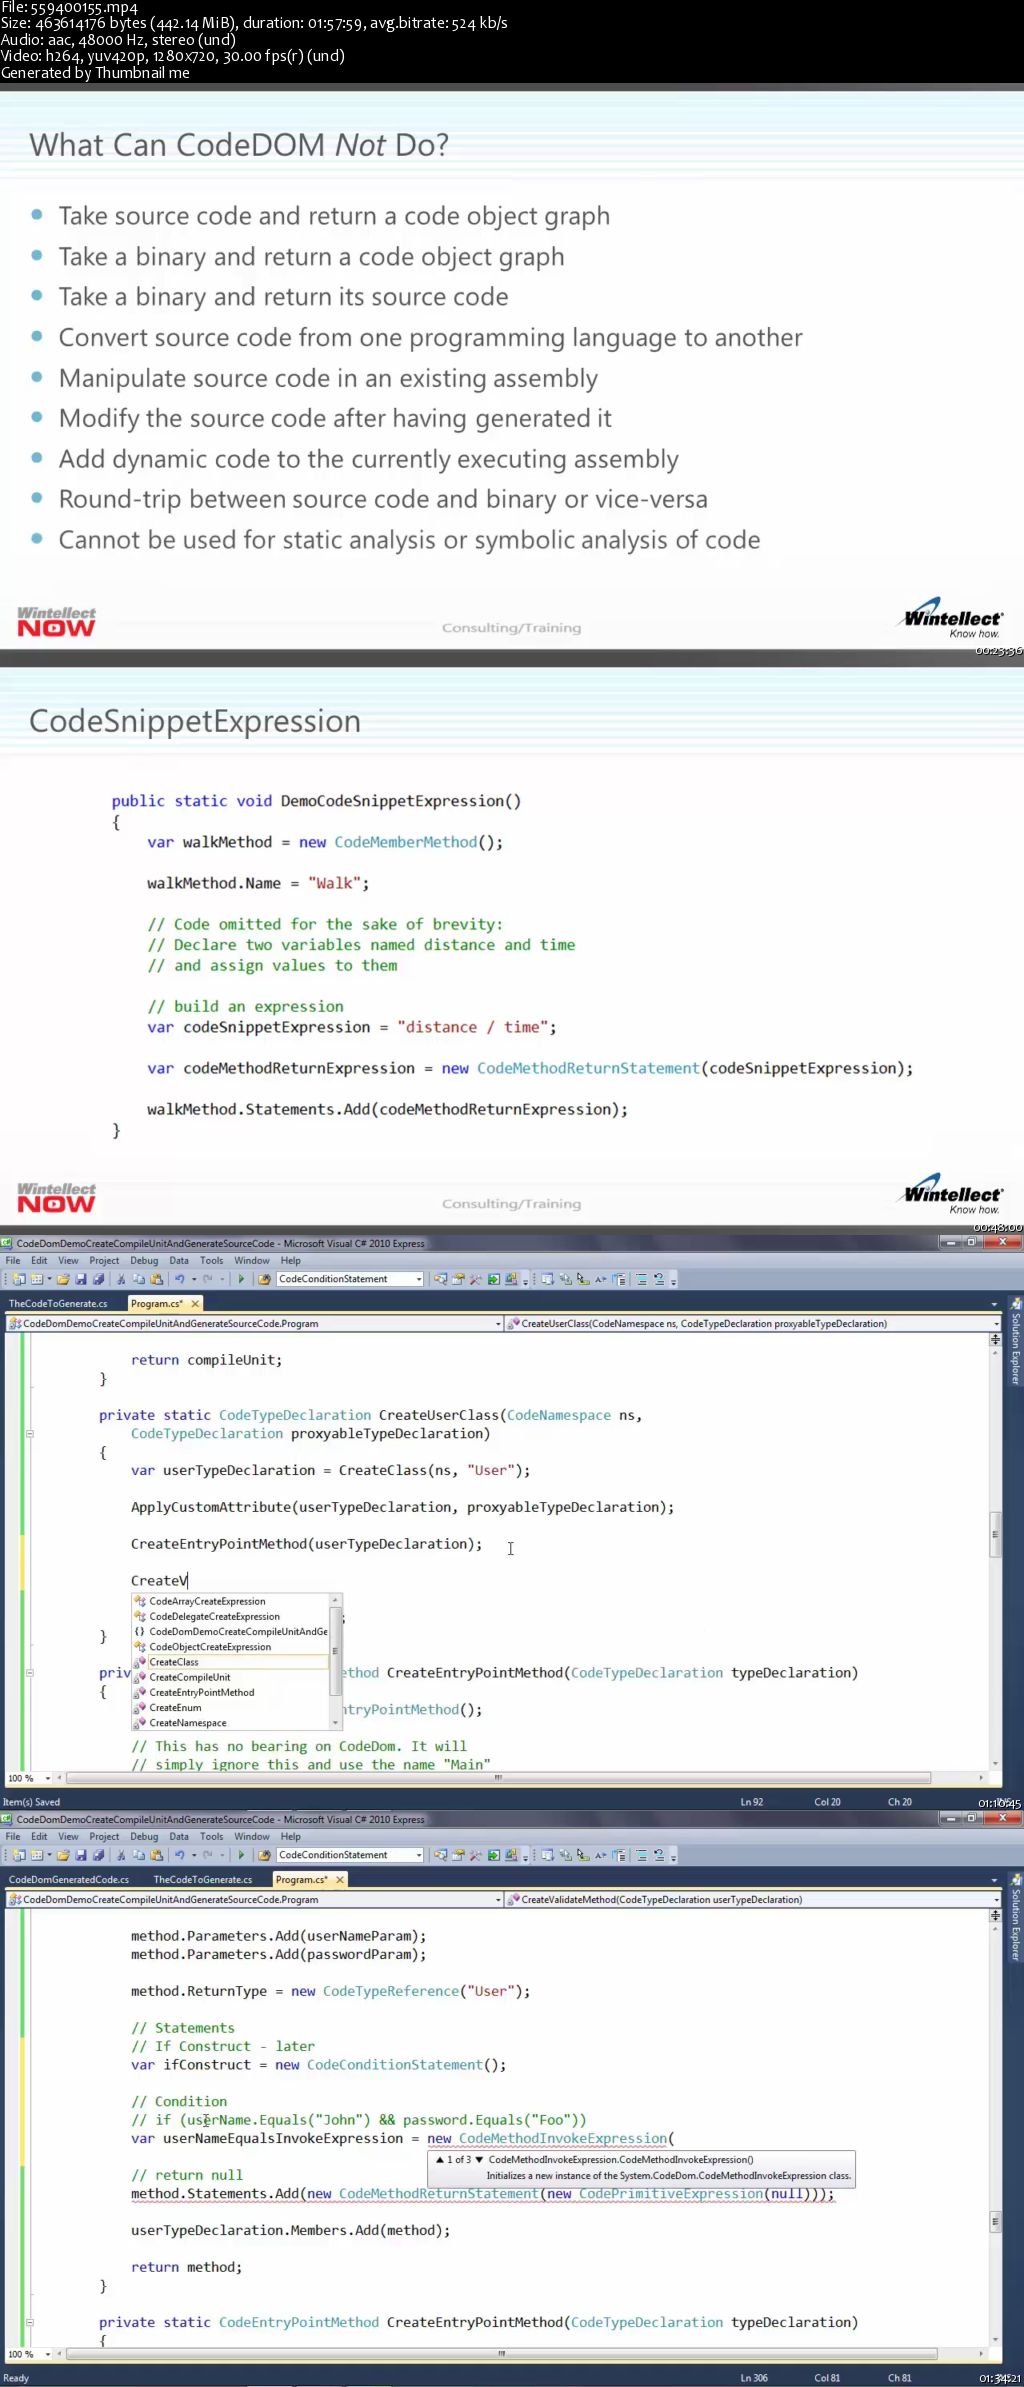Open the CreateValidateMethod member dropdown

pos(996,1900)
